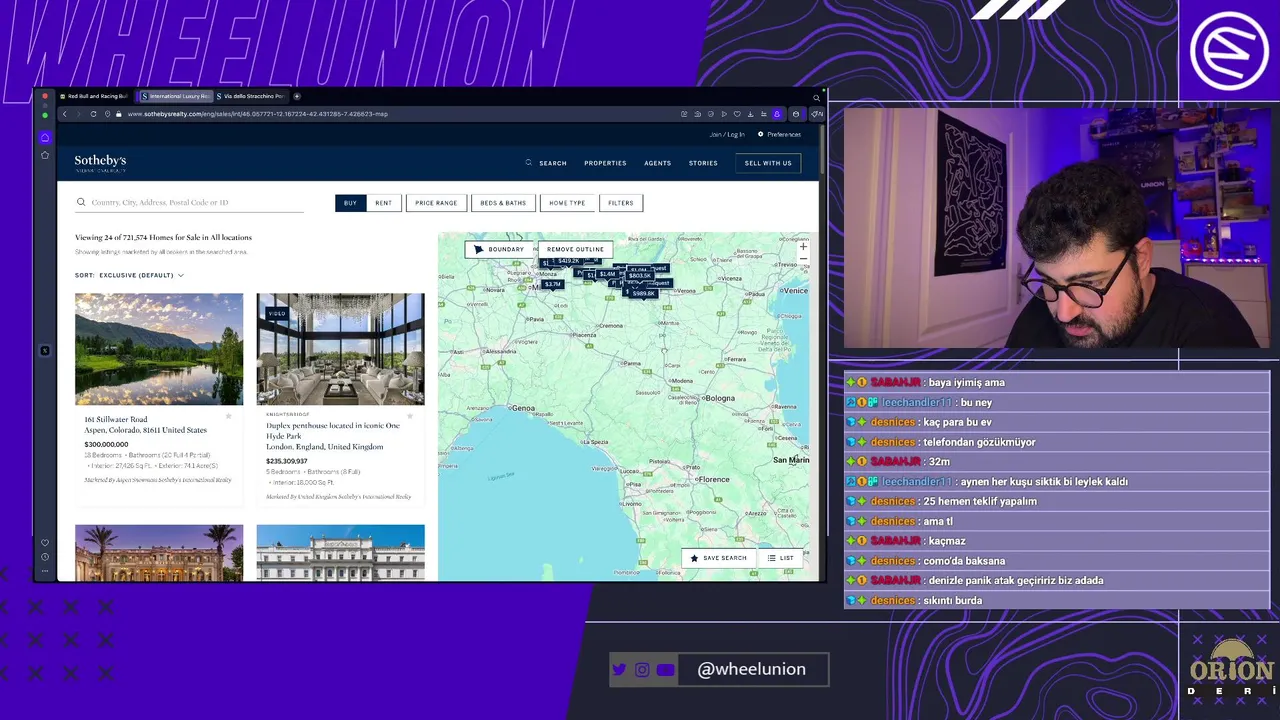Open the Search text link in the site header

(x=553, y=163)
